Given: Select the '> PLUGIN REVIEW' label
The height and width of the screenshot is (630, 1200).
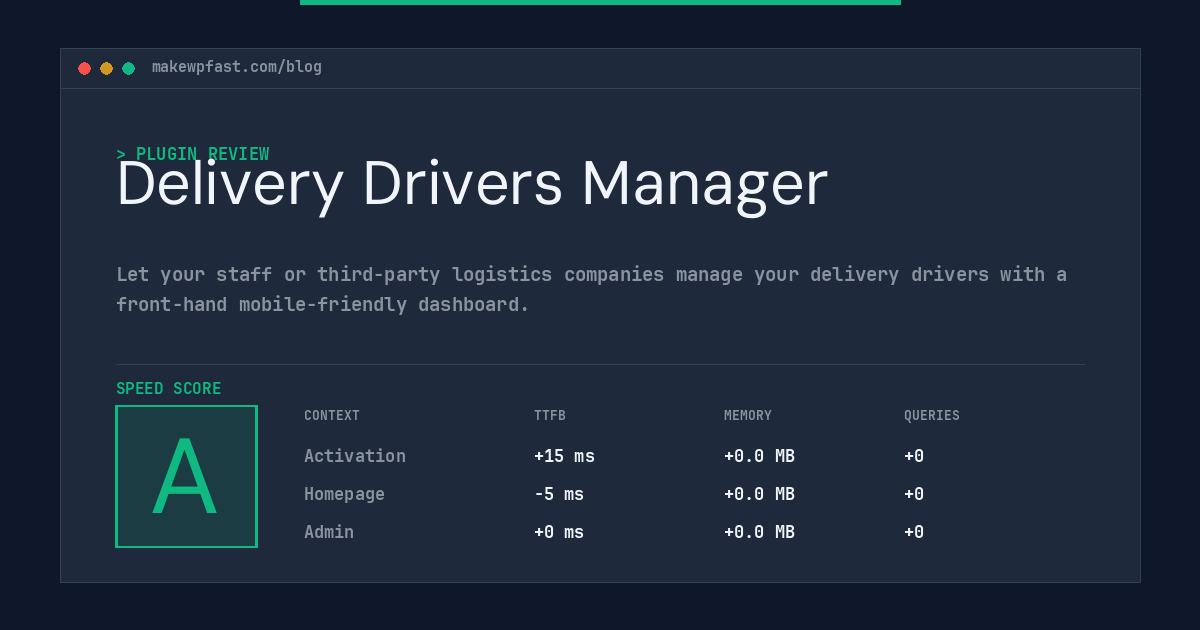Looking at the screenshot, I should [x=193, y=154].
